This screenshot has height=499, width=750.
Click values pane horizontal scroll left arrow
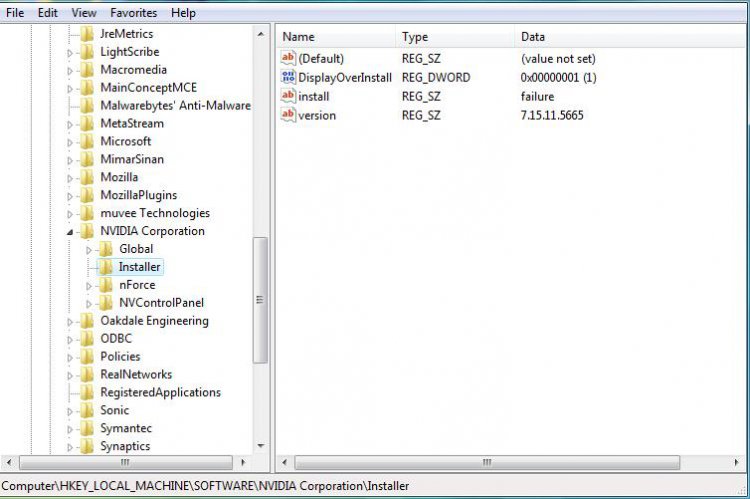click(x=285, y=463)
